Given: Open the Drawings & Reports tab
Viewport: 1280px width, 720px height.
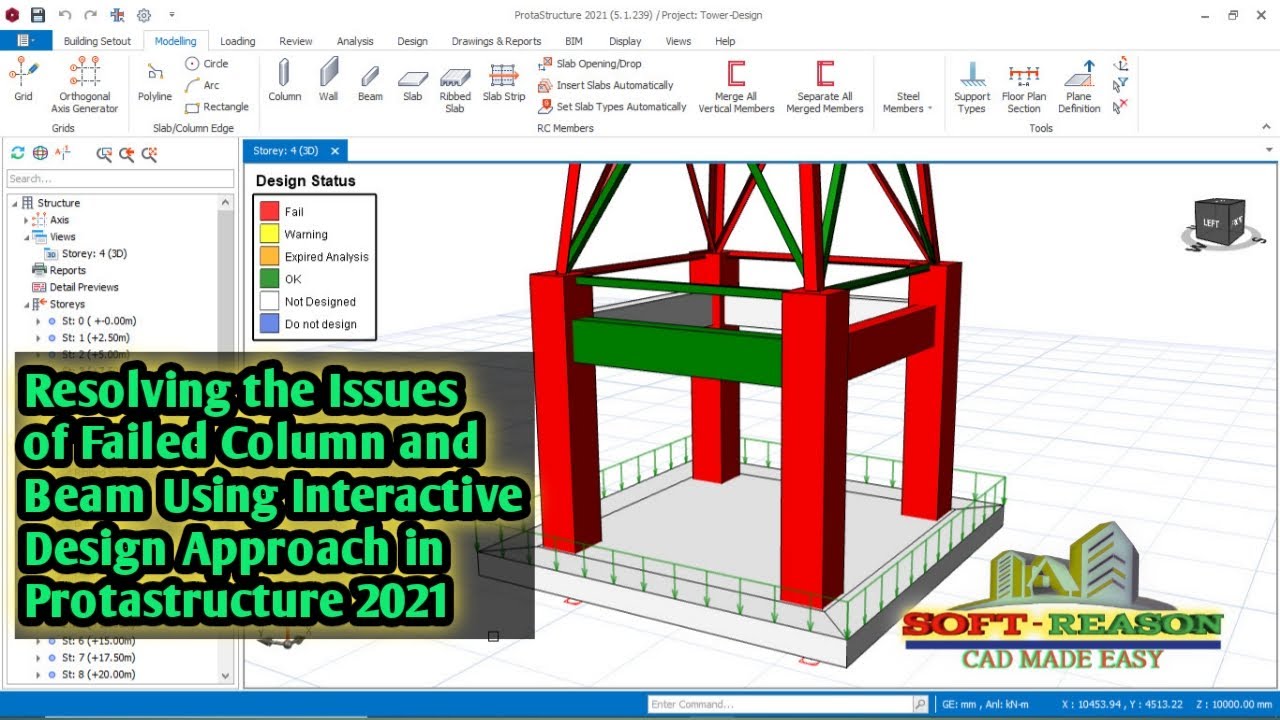Looking at the screenshot, I should (x=496, y=41).
